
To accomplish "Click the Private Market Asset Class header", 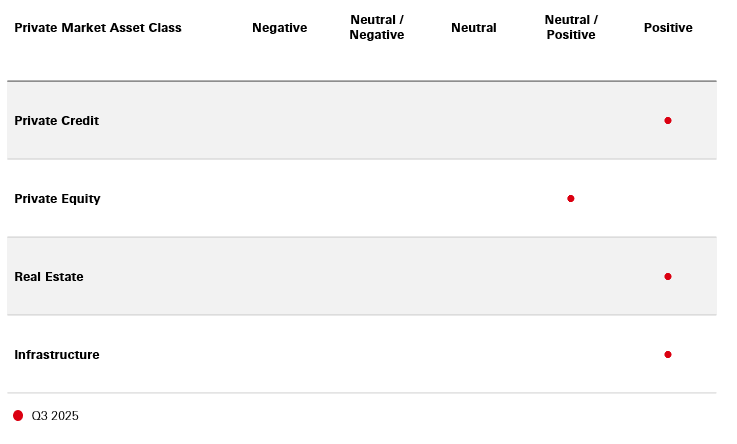I will (x=98, y=28).
